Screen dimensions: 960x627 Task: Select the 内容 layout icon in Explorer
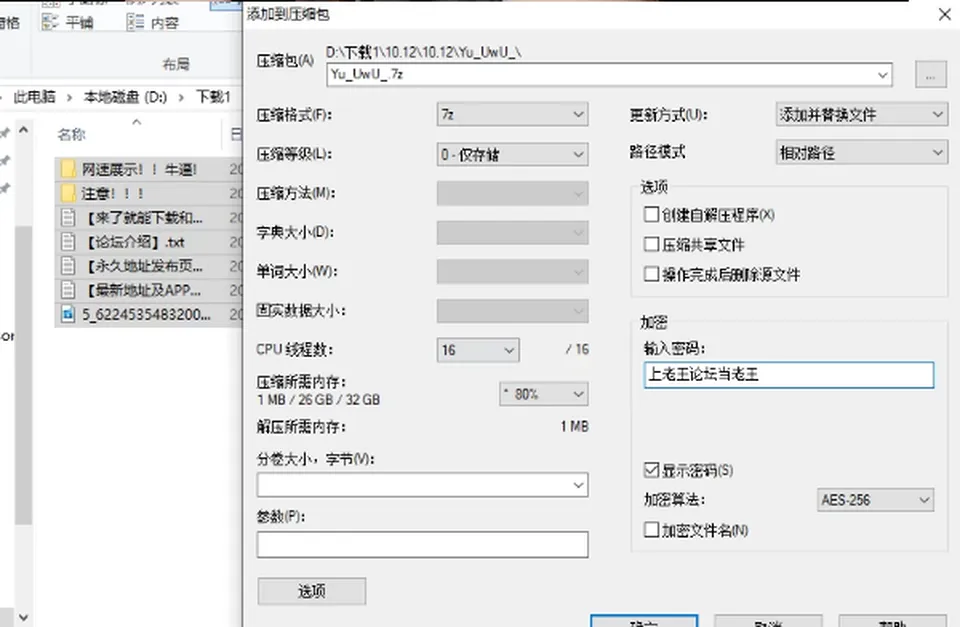click(135, 23)
